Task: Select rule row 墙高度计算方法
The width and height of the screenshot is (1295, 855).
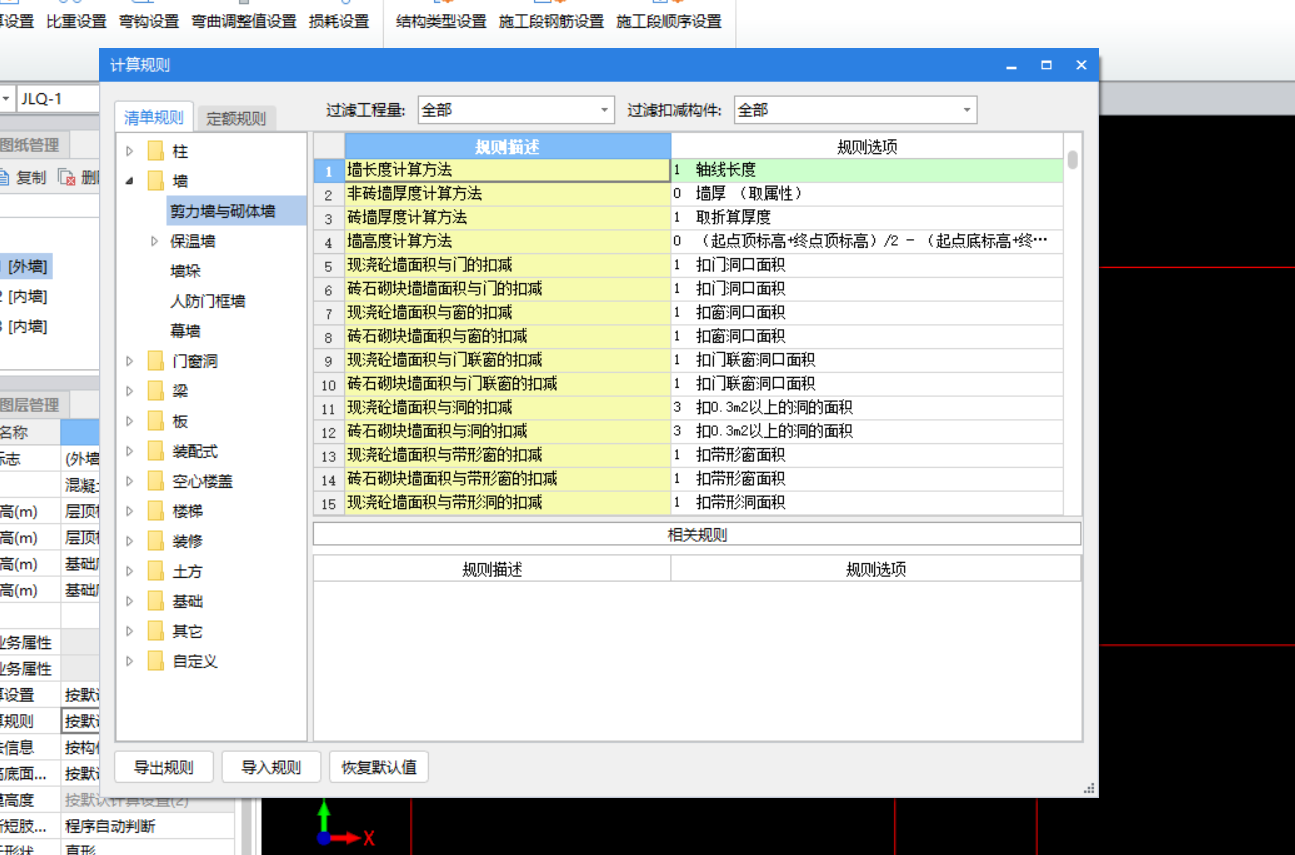Action: coord(507,241)
